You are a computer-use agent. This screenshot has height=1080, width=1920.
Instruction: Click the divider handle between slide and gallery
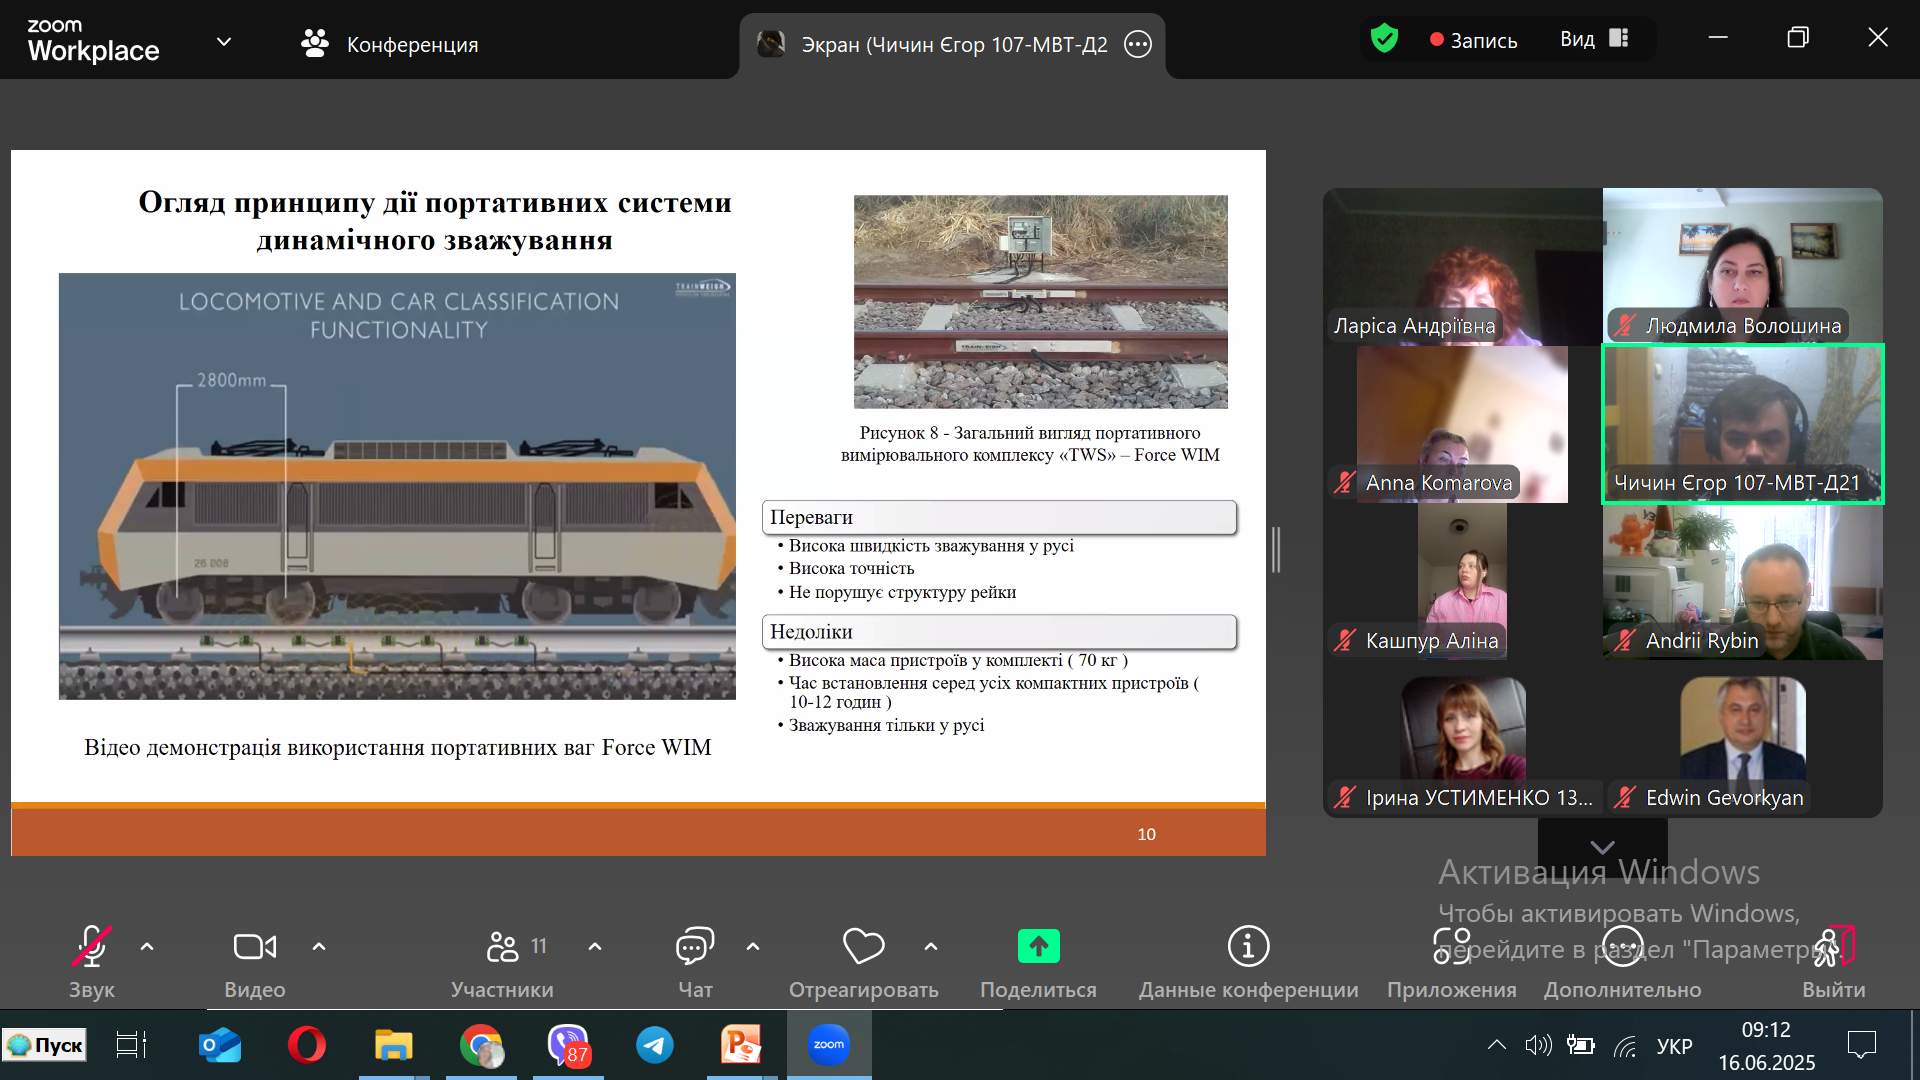1275,549
